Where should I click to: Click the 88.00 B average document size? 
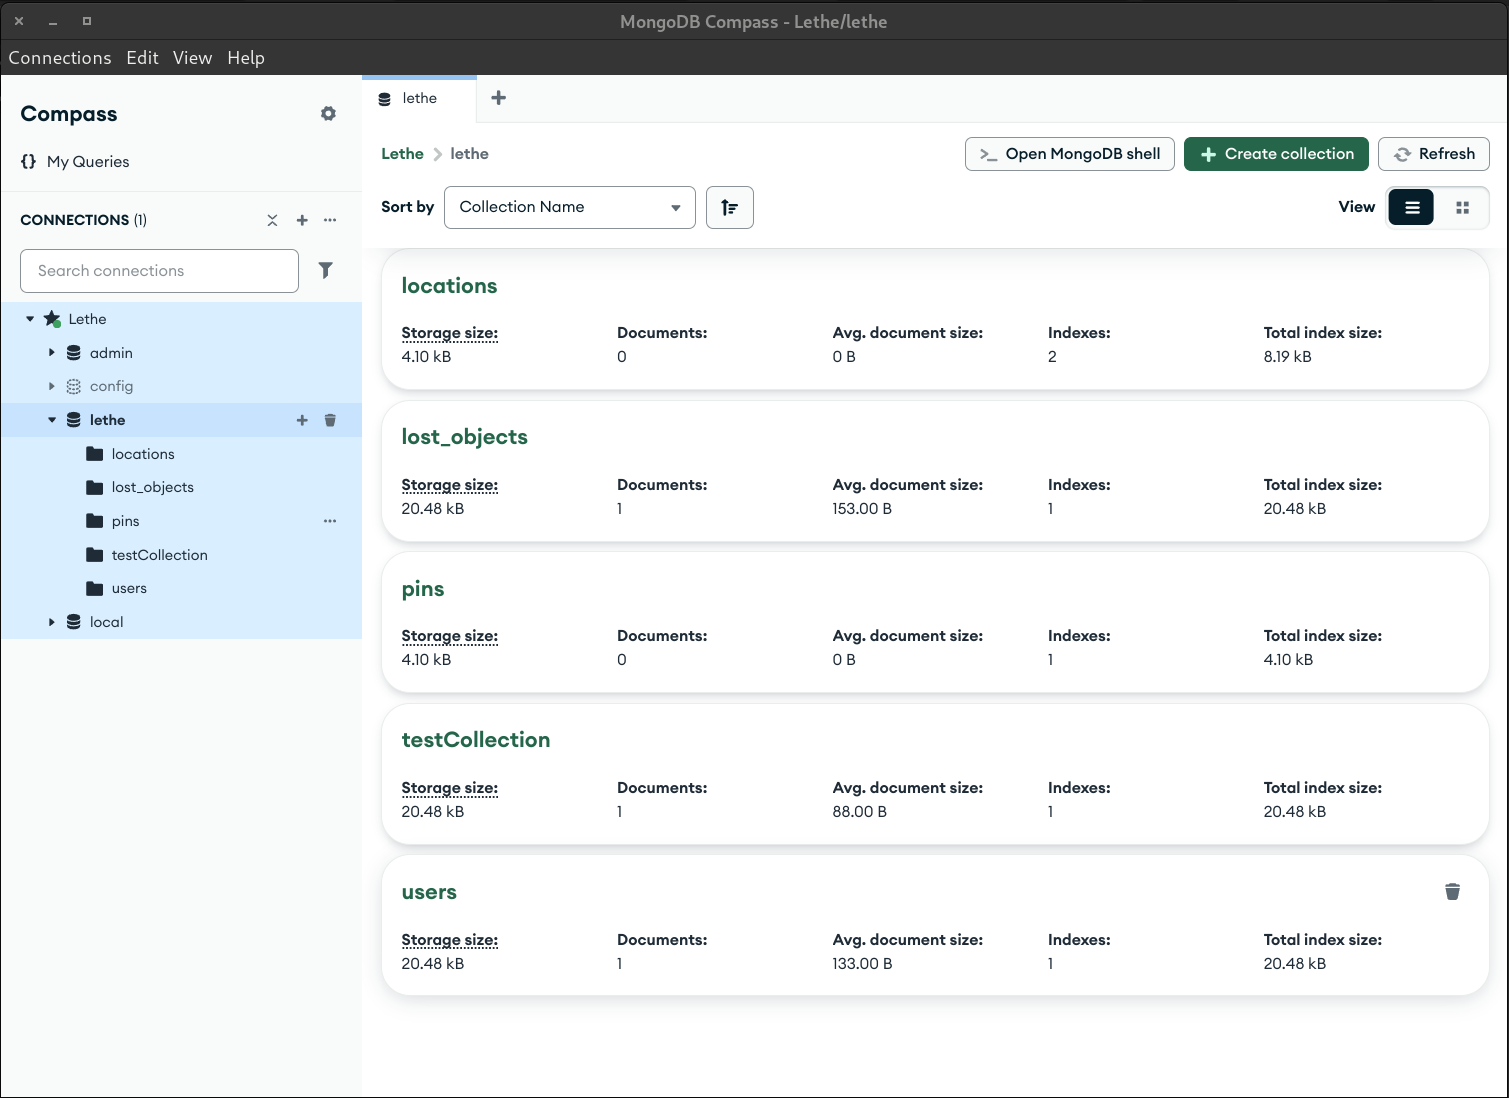tap(859, 812)
